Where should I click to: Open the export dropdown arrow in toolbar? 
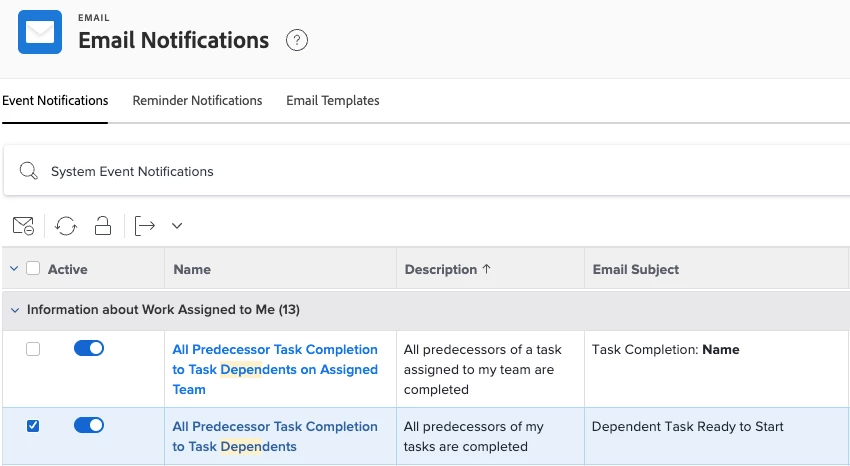click(x=177, y=226)
